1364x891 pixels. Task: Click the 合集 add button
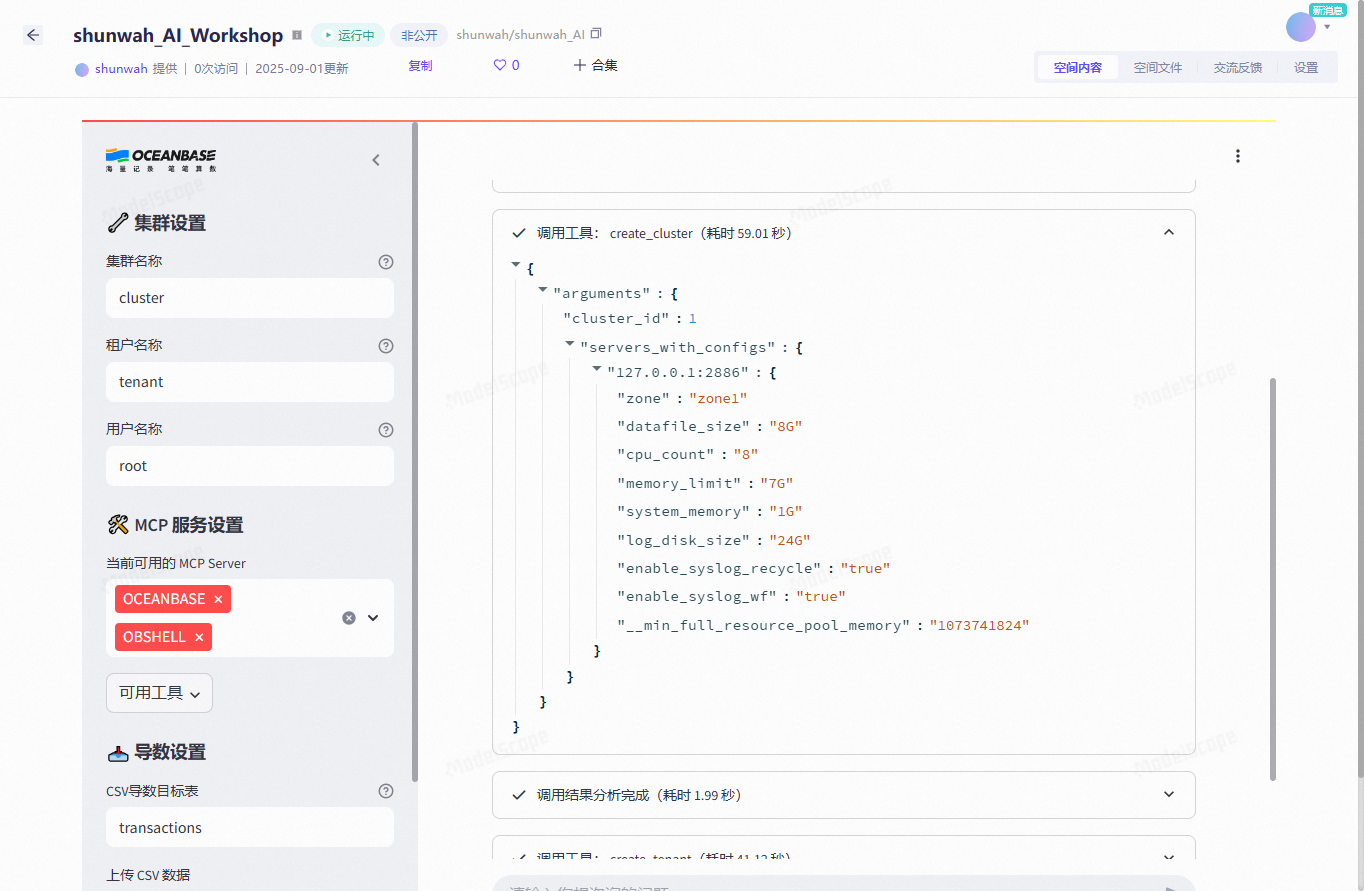[x=595, y=65]
